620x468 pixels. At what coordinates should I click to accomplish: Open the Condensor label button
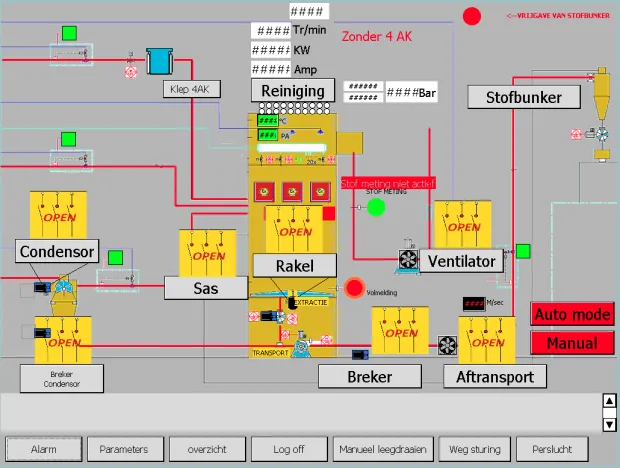coord(57,251)
